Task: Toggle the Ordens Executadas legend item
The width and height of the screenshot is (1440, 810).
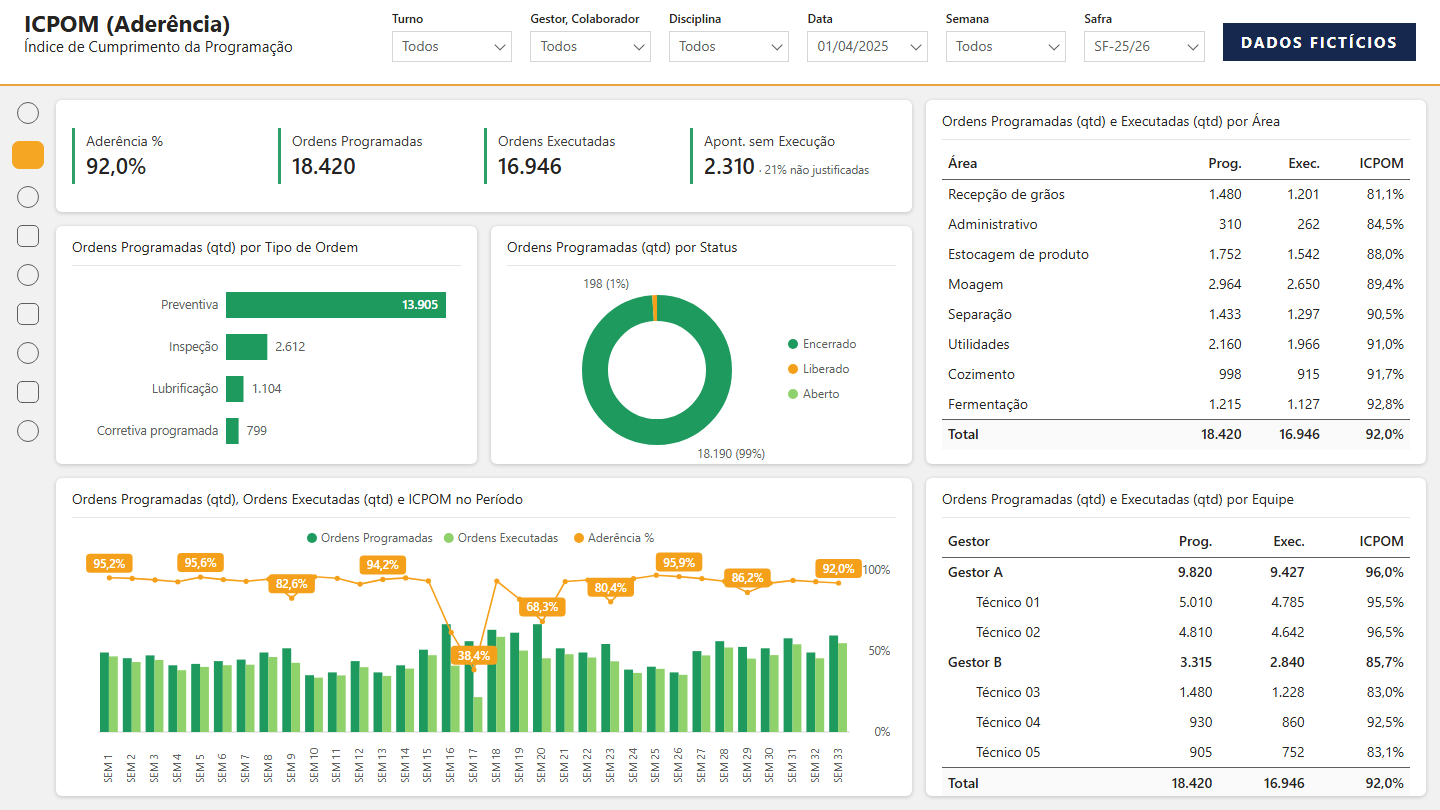Action: point(501,538)
